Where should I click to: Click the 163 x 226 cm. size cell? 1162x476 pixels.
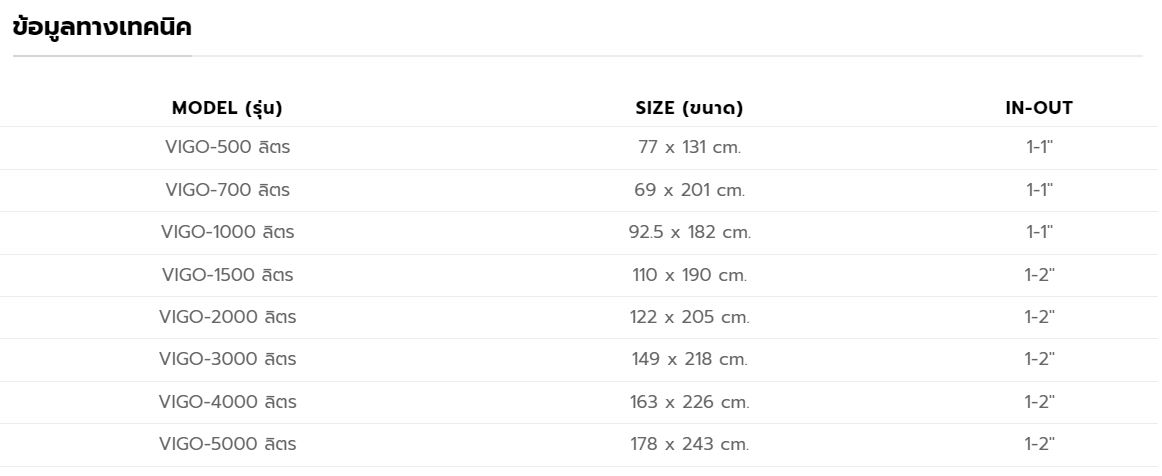[689, 402]
